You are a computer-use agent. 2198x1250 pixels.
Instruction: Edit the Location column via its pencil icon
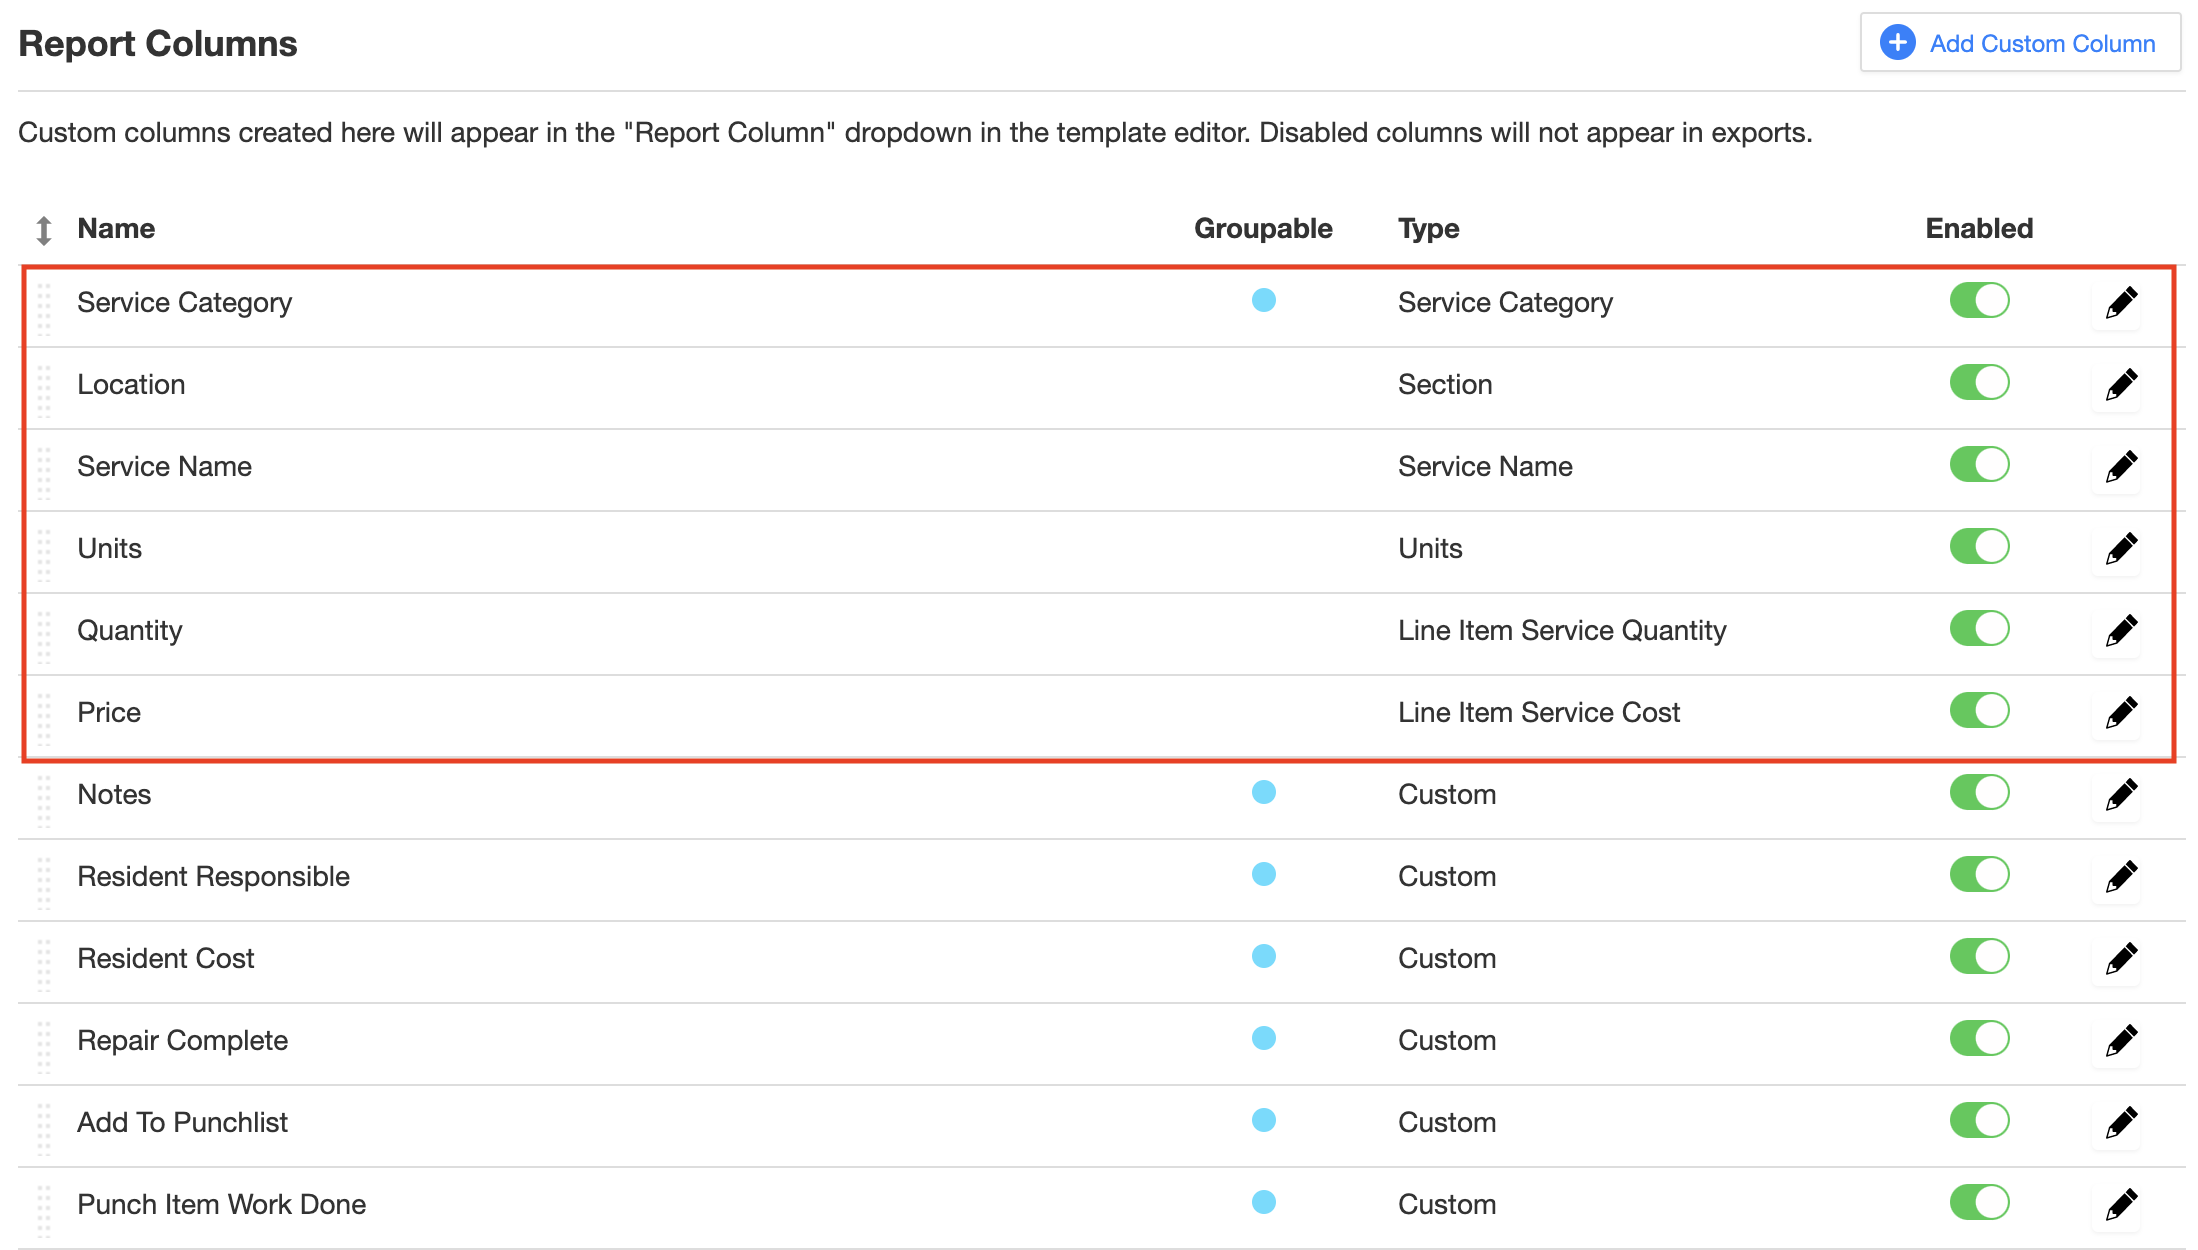click(2120, 385)
